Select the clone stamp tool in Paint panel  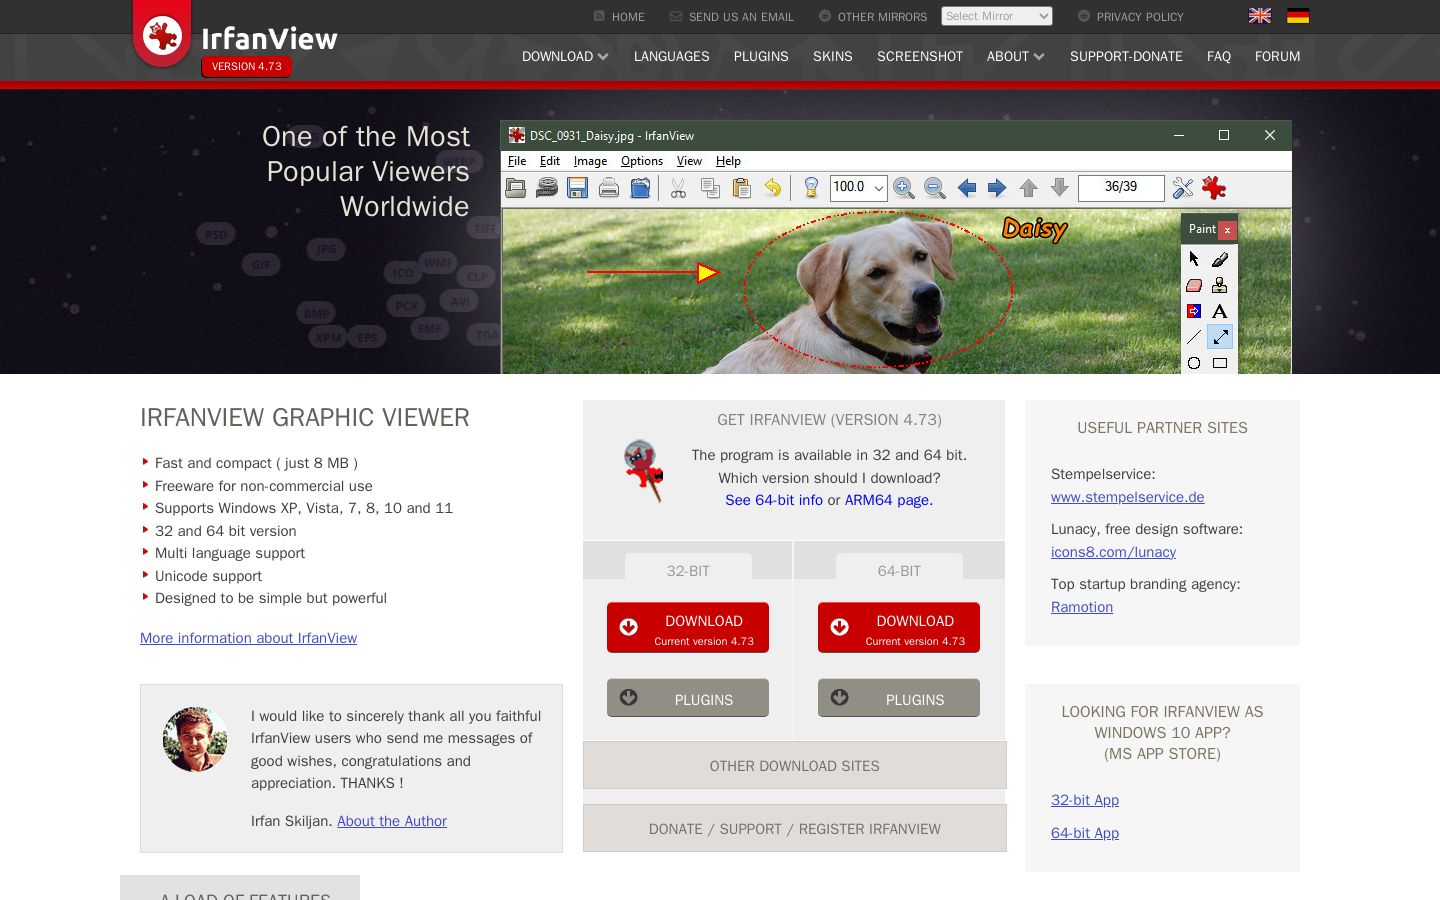[x=1220, y=285]
